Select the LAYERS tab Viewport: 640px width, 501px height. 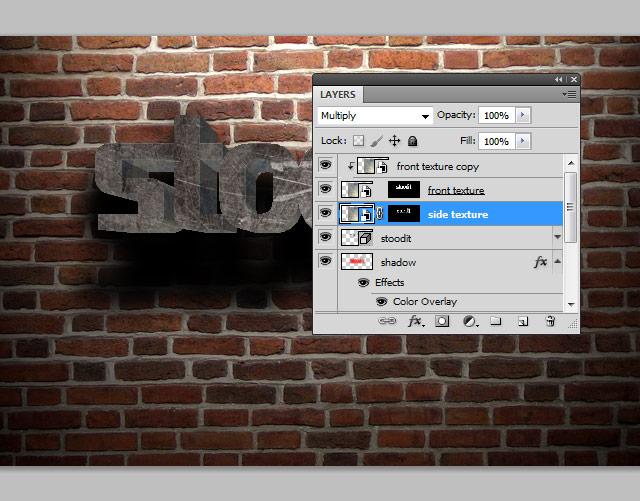pos(338,95)
